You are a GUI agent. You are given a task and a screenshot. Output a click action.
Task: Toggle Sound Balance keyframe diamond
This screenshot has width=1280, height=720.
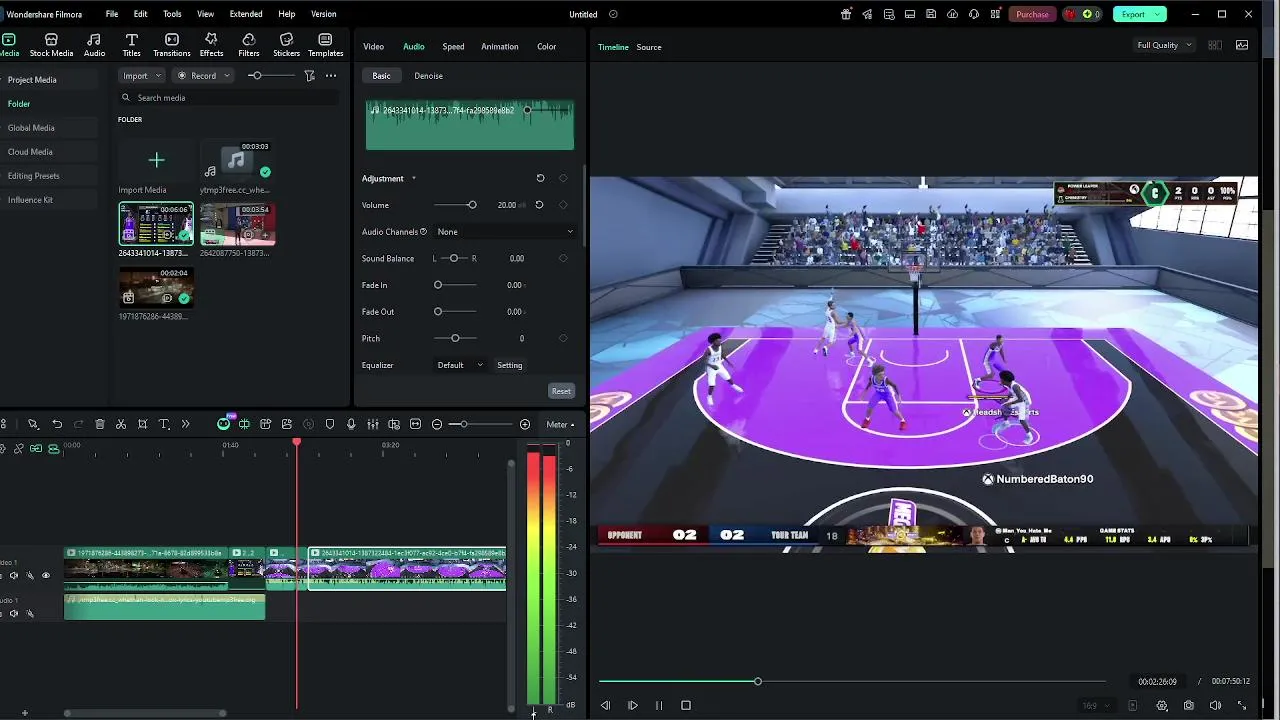pyautogui.click(x=563, y=258)
